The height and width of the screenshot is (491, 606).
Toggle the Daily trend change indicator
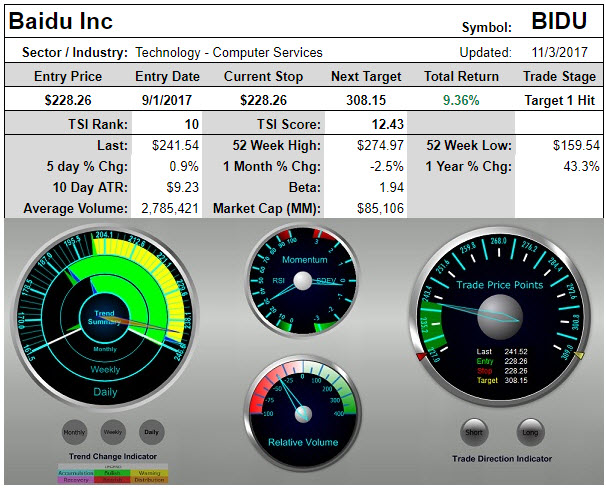pos(150,431)
